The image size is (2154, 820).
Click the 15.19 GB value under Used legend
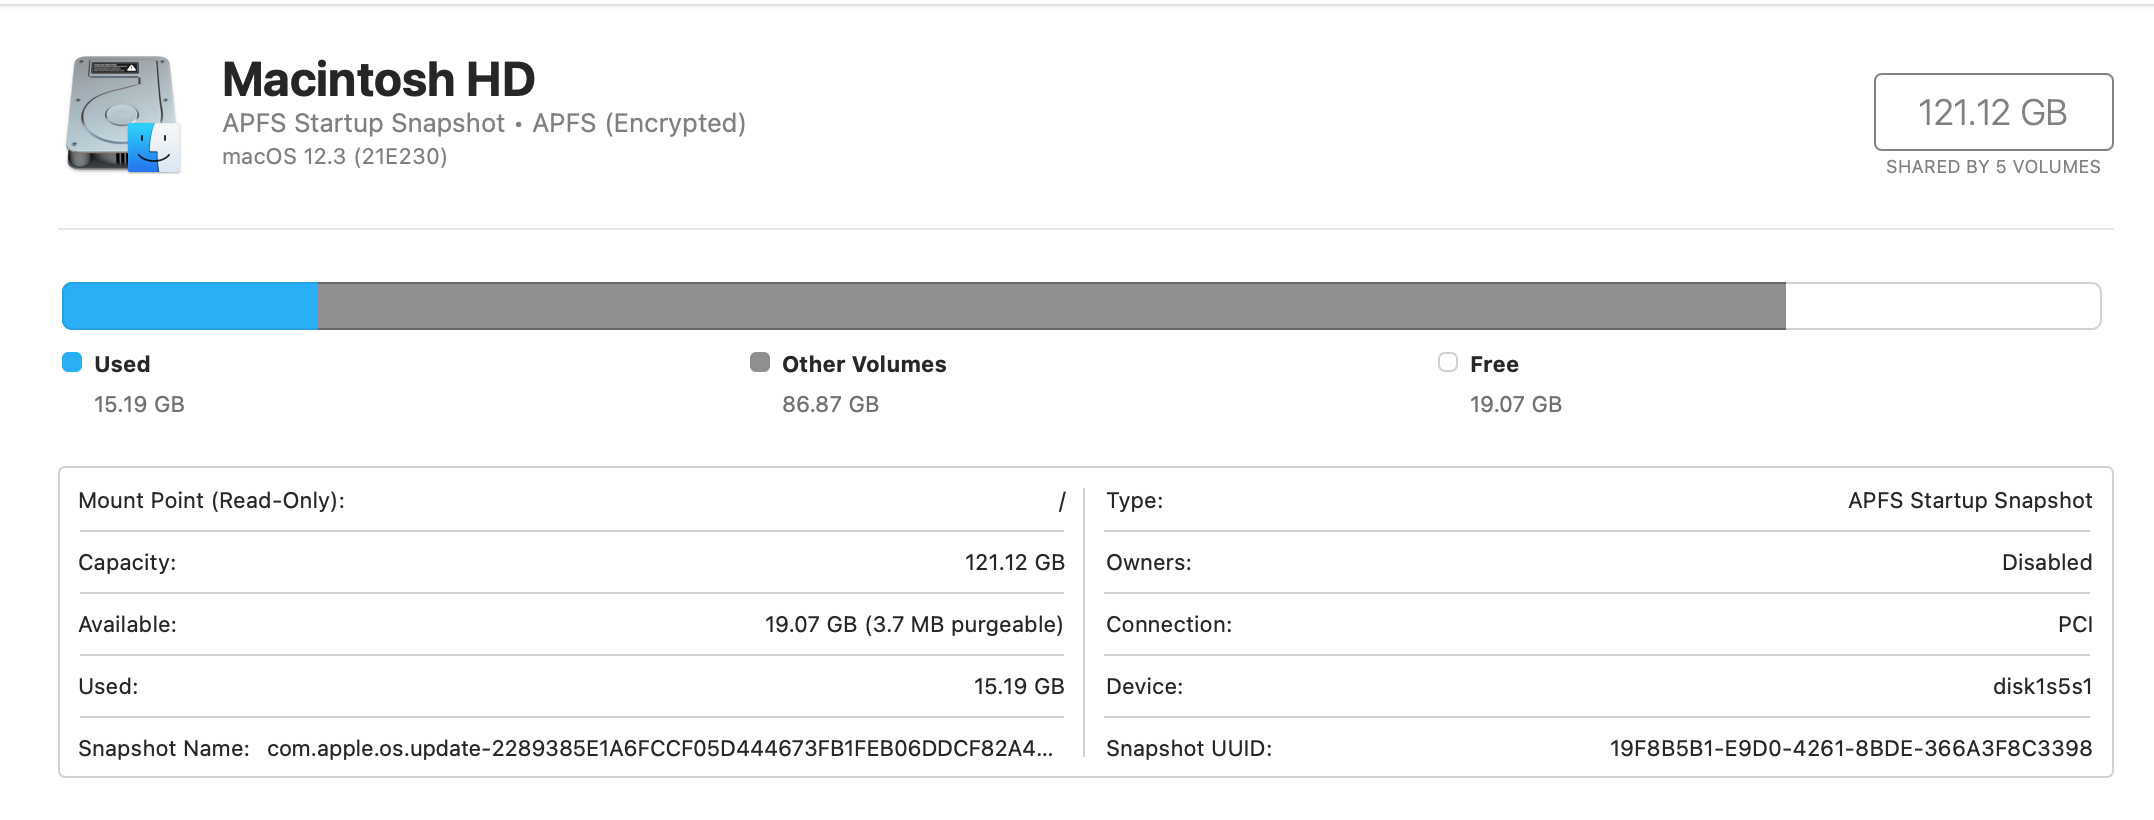click(x=139, y=404)
